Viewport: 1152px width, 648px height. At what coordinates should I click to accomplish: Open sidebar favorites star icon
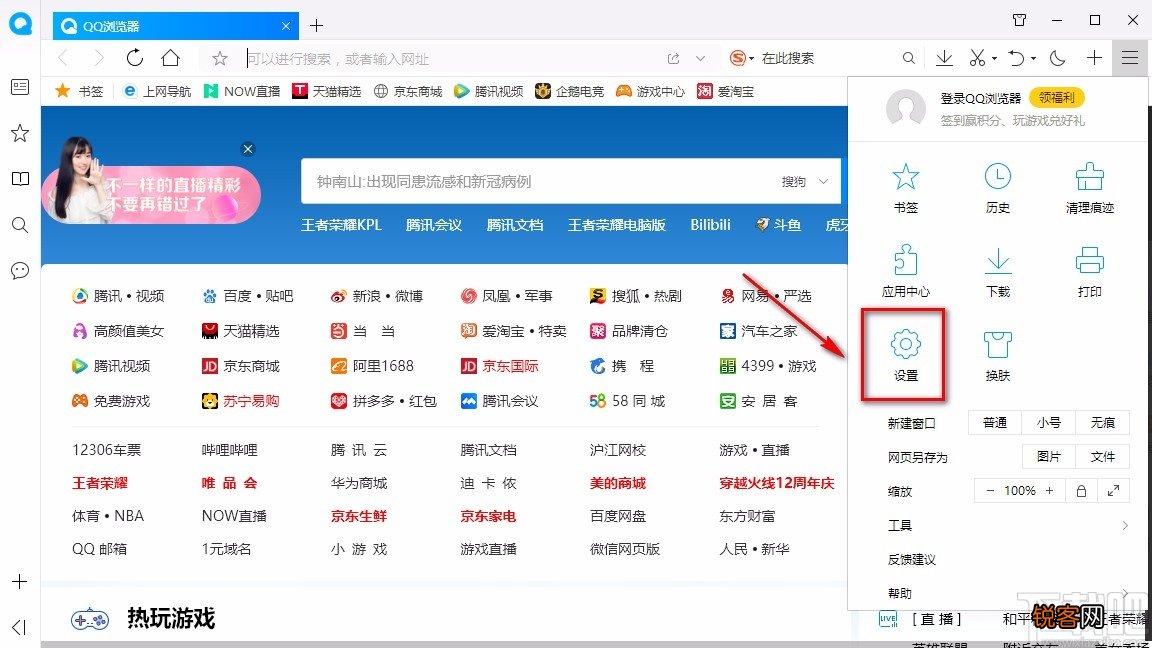point(20,133)
